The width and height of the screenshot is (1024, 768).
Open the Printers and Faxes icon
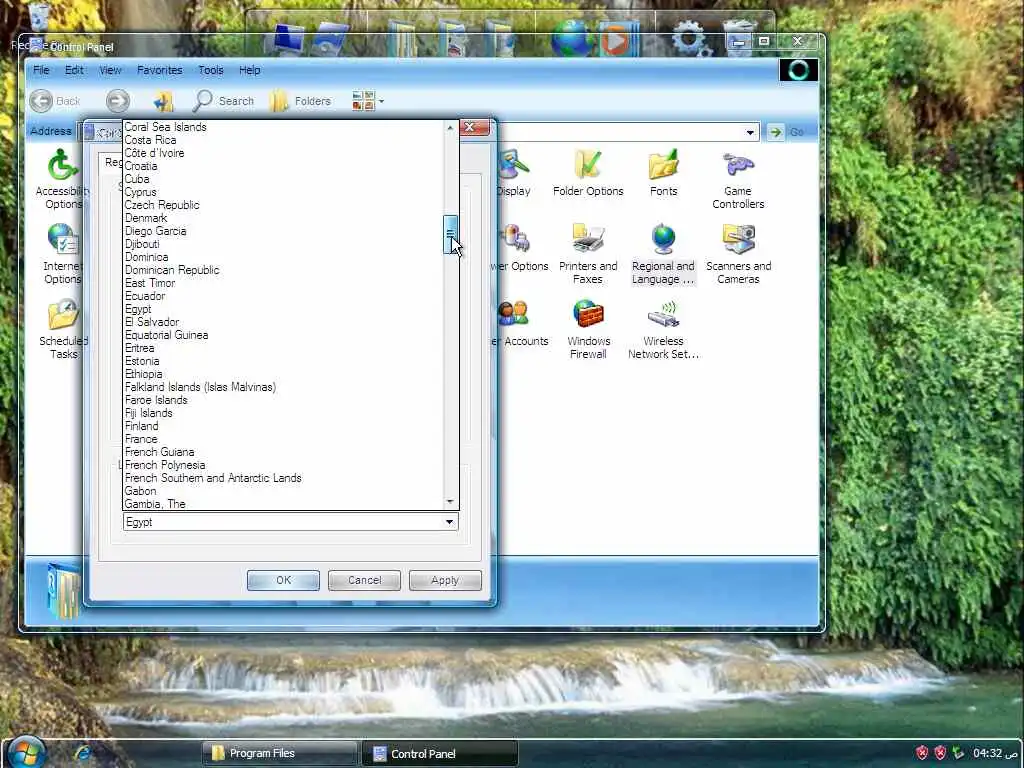pyautogui.click(x=588, y=253)
